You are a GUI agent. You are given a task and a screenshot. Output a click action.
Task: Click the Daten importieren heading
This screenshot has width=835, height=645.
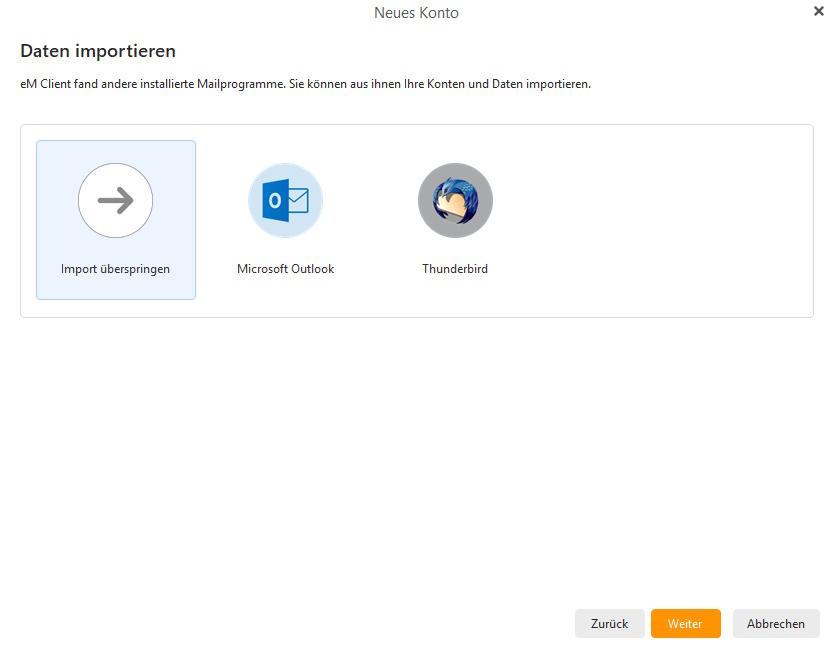click(96, 50)
